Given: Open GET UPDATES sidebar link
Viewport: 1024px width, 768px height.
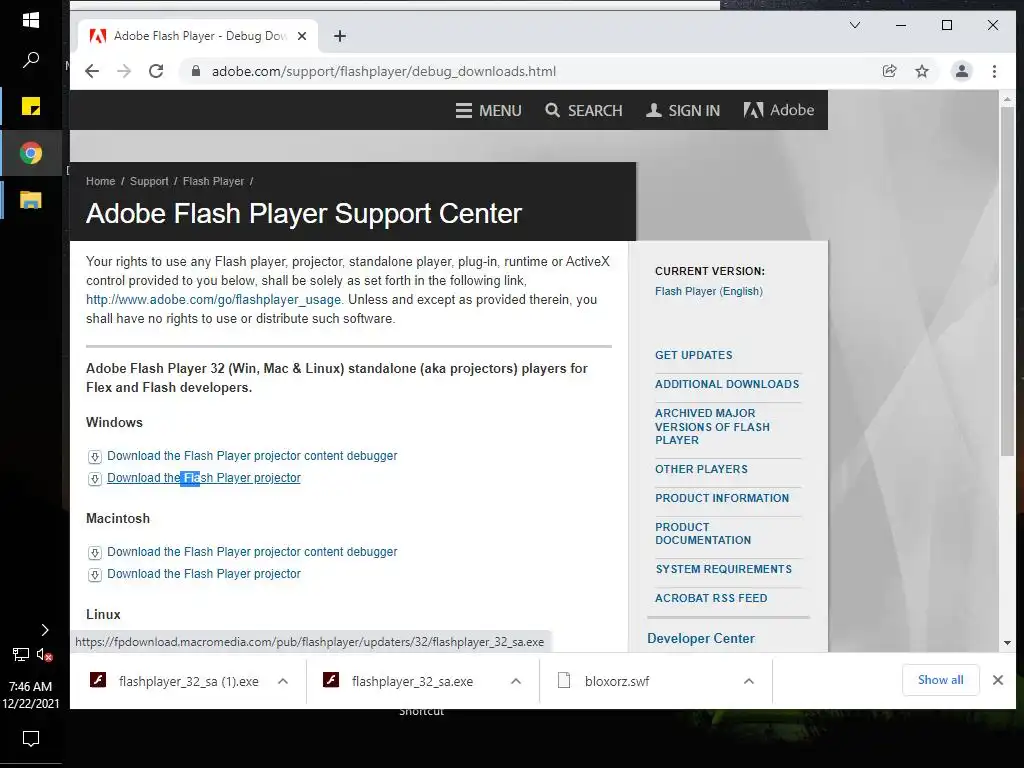Looking at the screenshot, I should click(694, 355).
